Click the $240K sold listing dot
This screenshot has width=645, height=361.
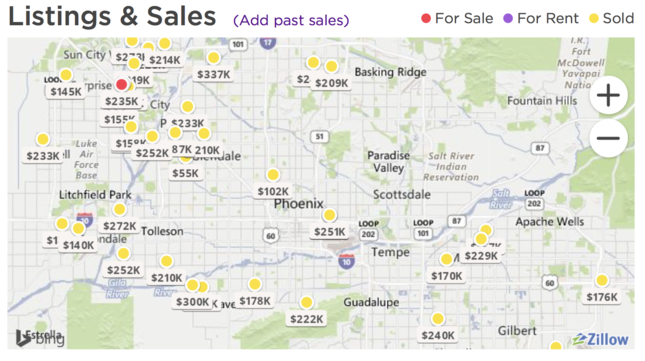click(x=438, y=319)
